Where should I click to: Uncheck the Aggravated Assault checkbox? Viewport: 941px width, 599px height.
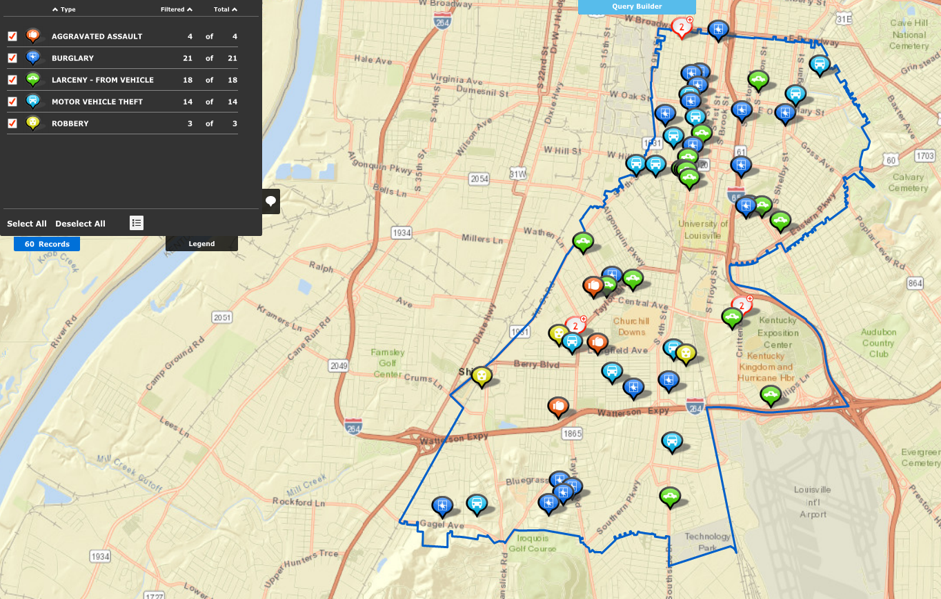(x=12, y=36)
